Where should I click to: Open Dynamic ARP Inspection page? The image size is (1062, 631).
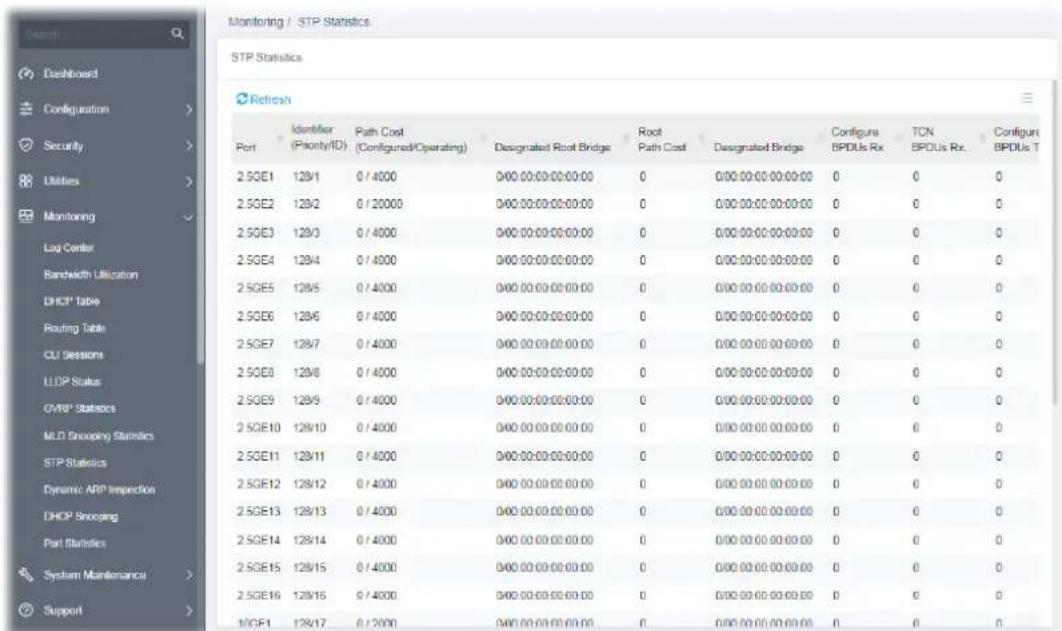[x=100, y=489]
